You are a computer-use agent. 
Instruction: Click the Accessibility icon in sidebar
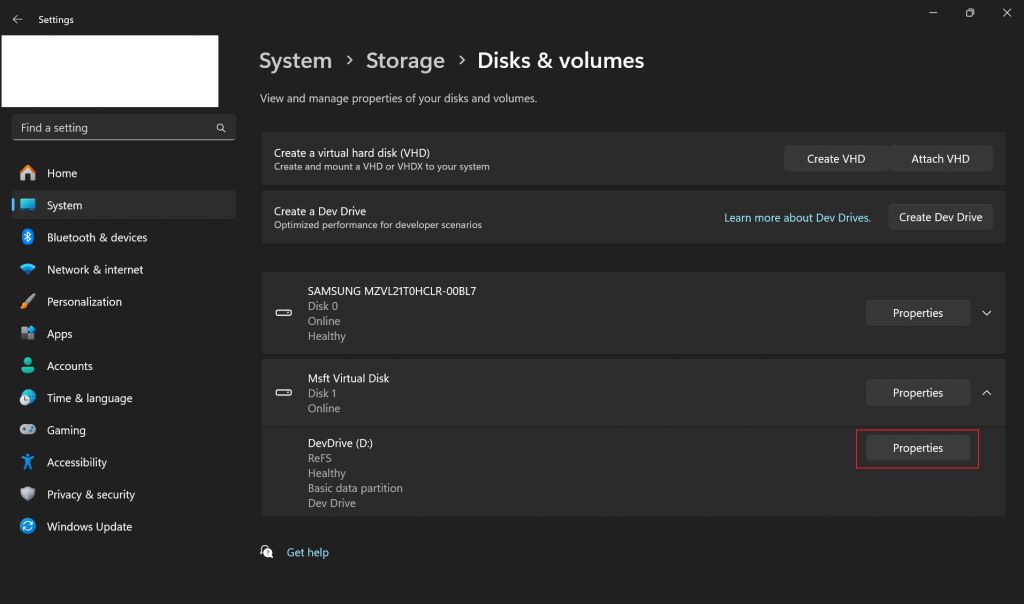pos(28,462)
